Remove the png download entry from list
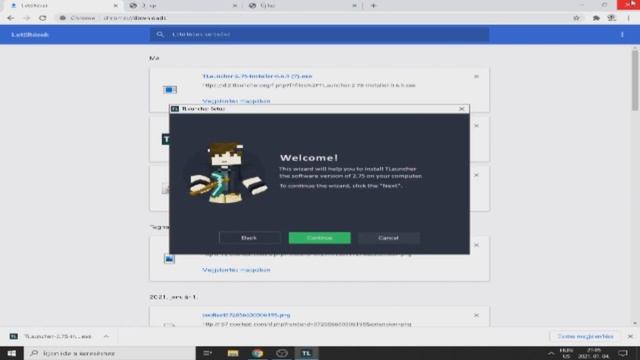 476,315
